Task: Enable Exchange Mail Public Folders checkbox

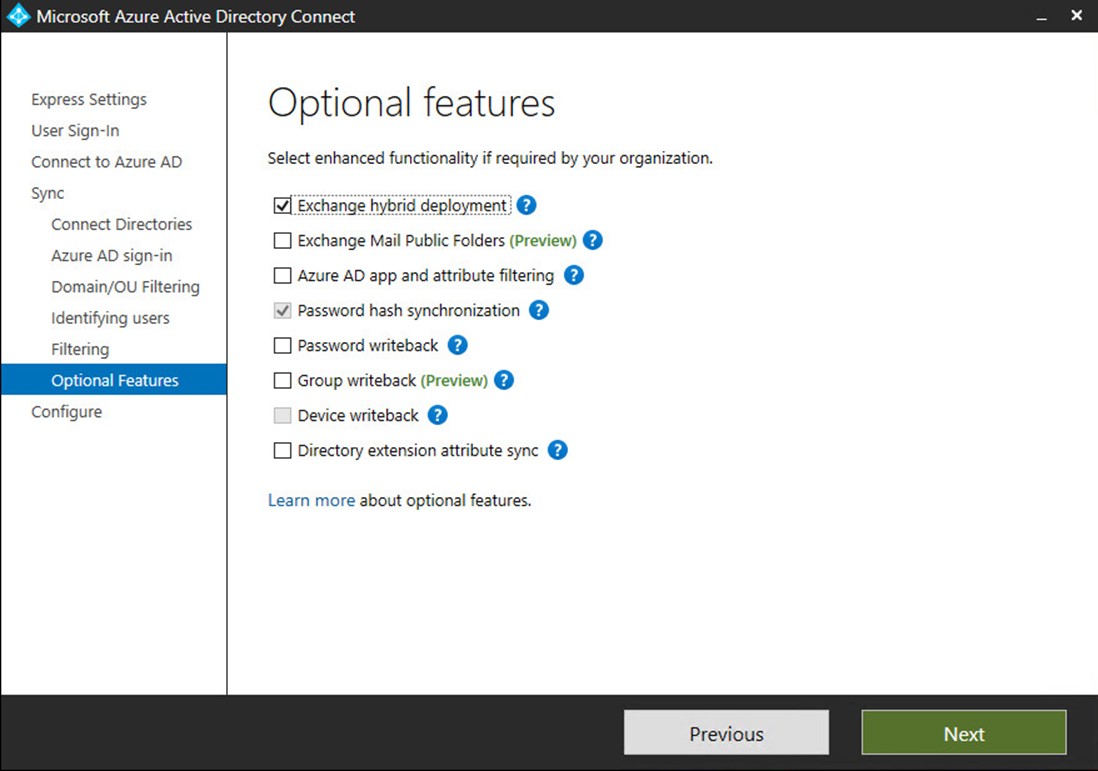Action: tap(282, 240)
